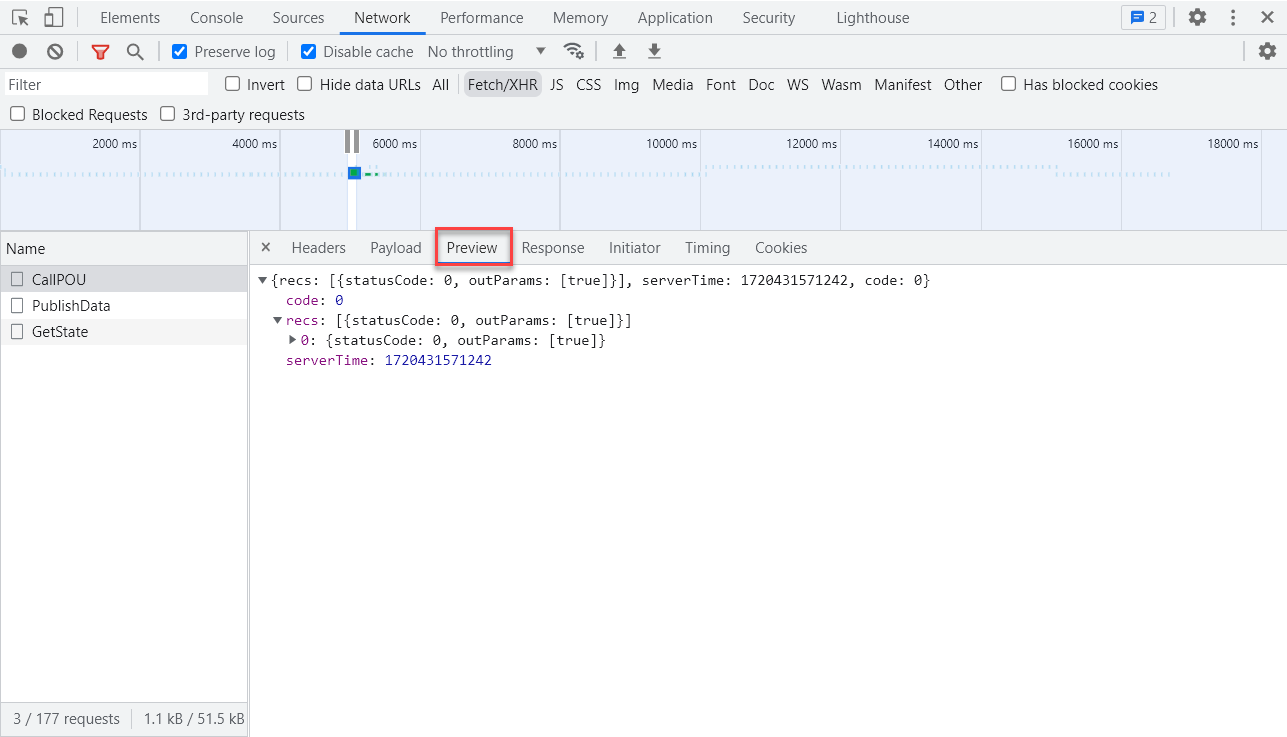Open the Lighthouse tab

tap(873, 17)
